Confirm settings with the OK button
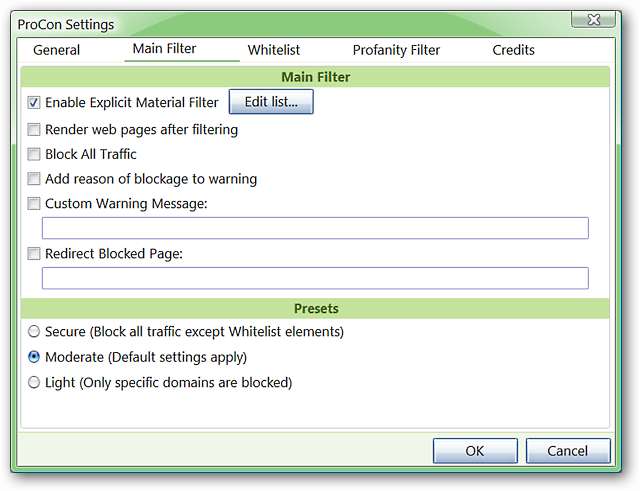640x491 pixels. click(475, 451)
